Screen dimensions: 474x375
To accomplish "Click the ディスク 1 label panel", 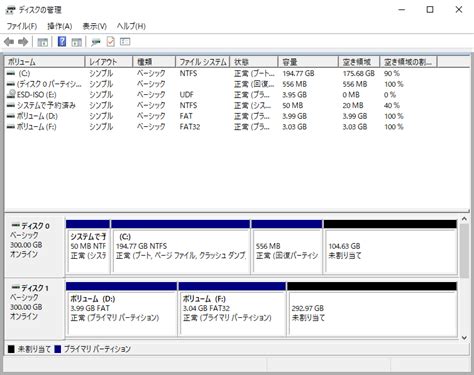I will coord(34,309).
